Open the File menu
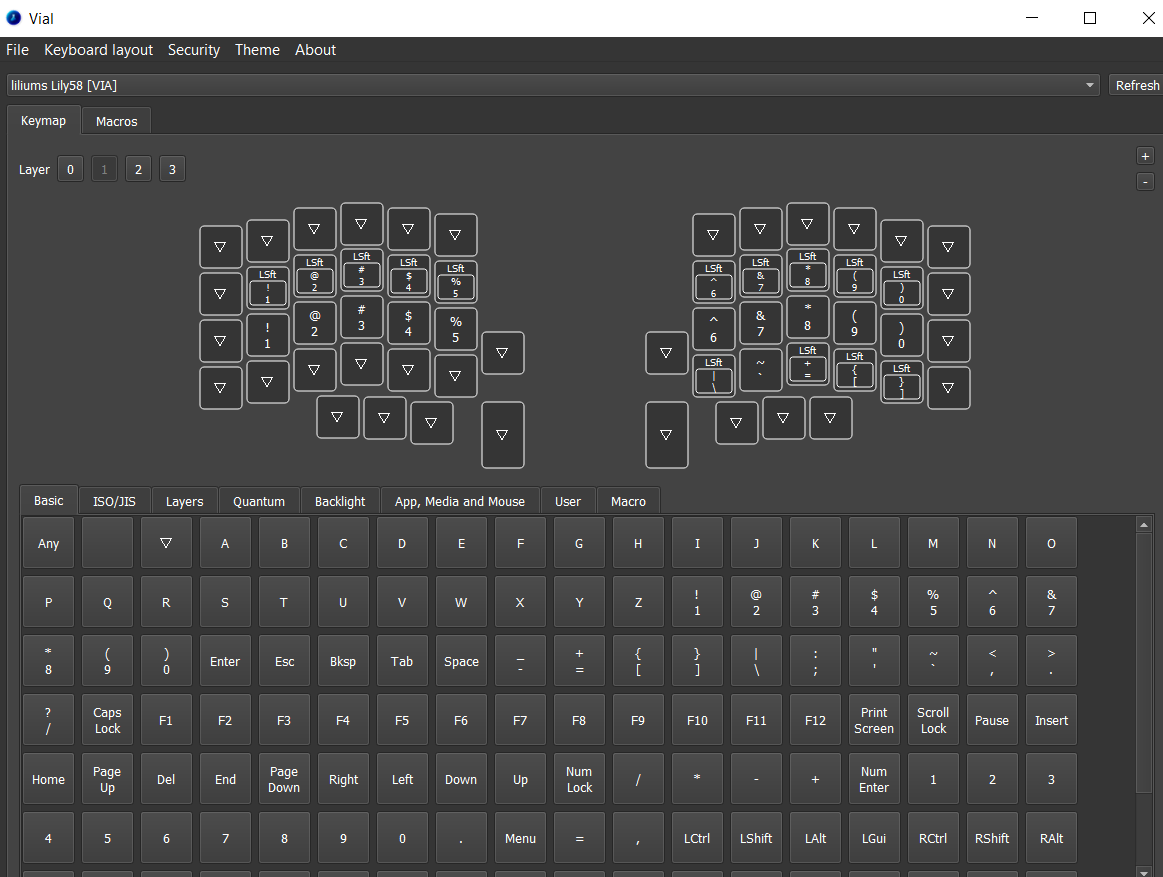Image resolution: width=1163 pixels, height=877 pixels. tap(17, 50)
